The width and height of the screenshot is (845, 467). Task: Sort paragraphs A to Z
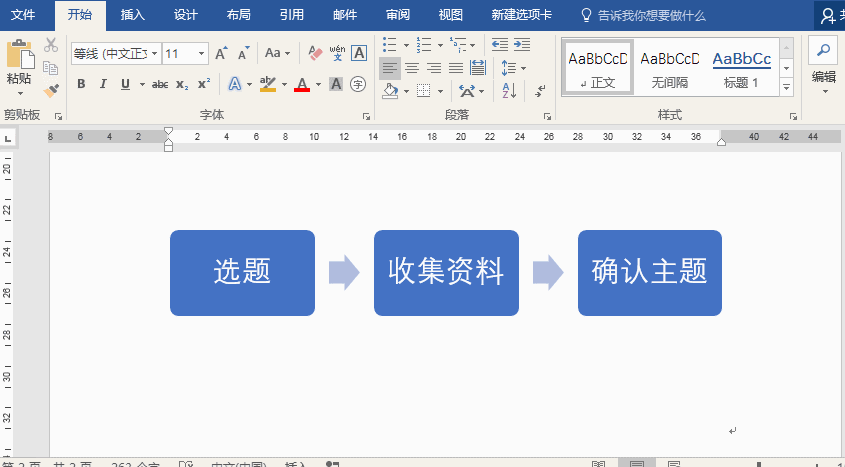(x=509, y=90)
